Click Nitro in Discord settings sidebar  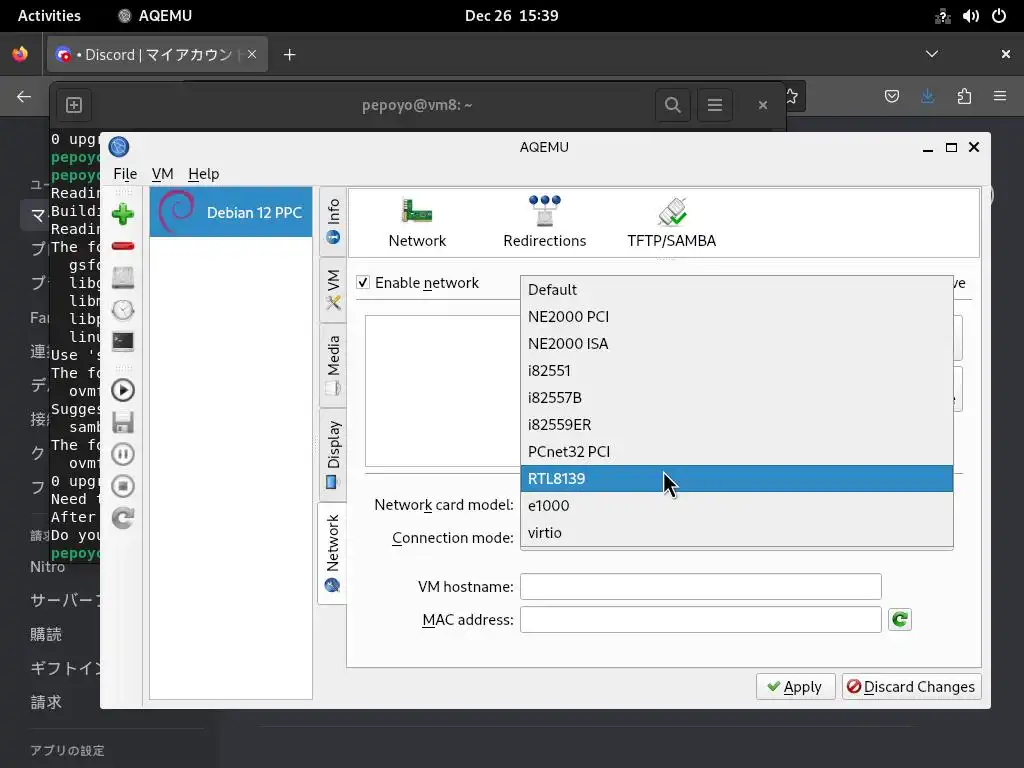click(x=48, y=567)
